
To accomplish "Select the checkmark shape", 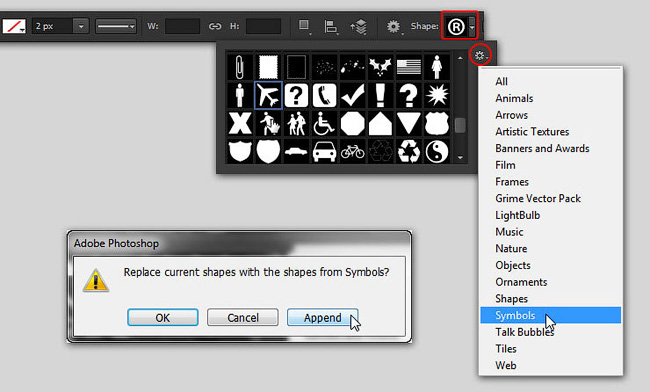I will [352, 95].
